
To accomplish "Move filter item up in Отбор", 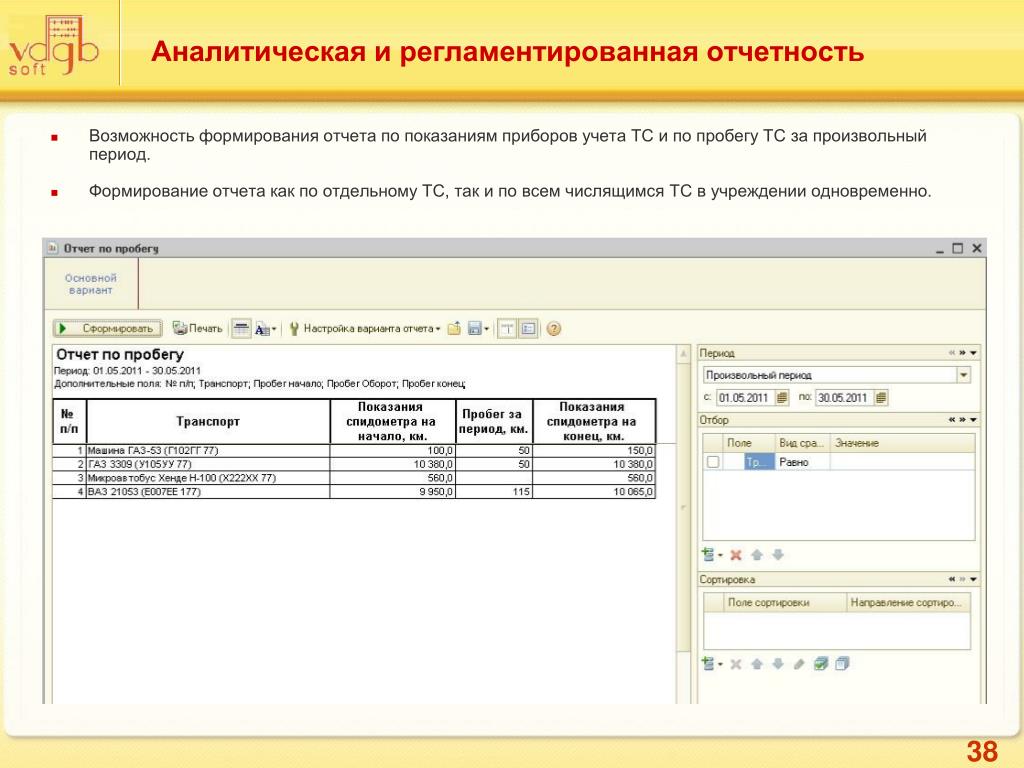I will coord(757,555).
